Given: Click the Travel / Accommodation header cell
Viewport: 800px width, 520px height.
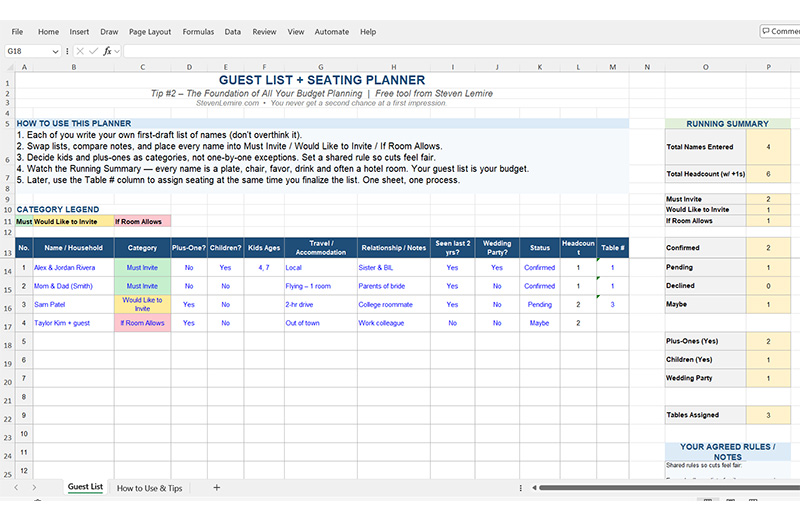Looking at the screenshot, I should point(321,247).
